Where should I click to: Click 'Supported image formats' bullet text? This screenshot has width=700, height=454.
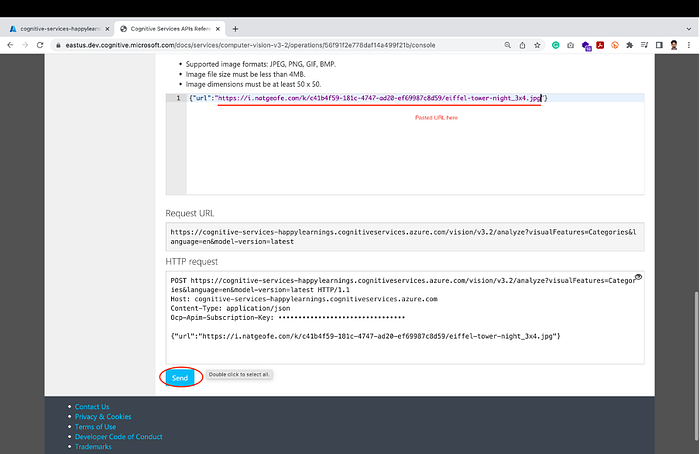point(261,64)
